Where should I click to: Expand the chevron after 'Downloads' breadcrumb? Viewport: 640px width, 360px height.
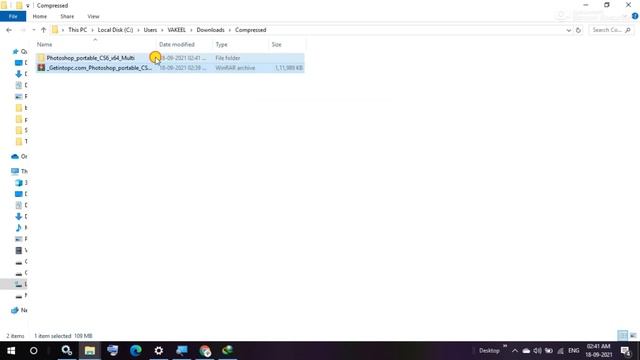tap(230, 30)
